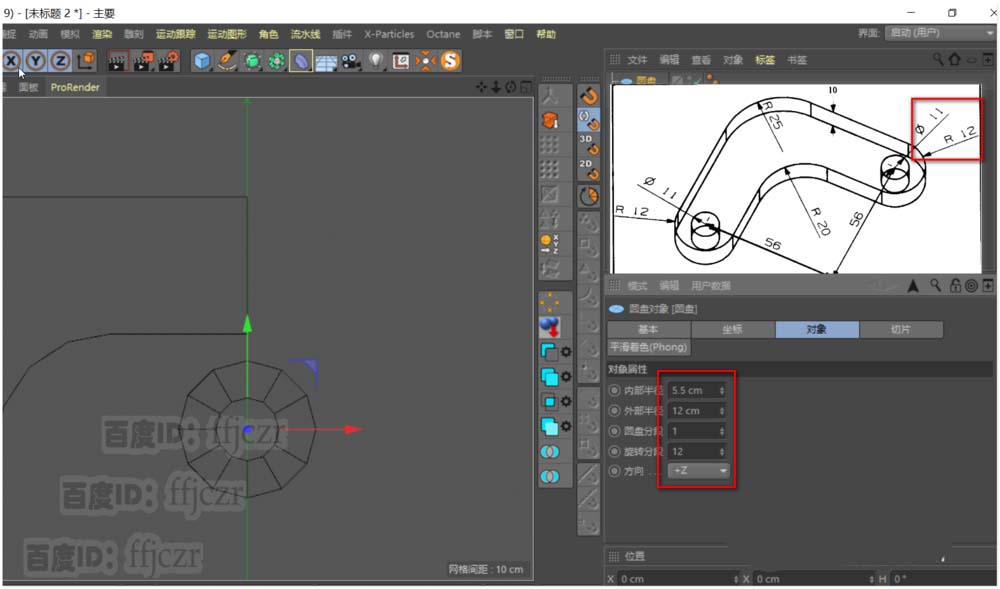Toggle the 内部半径 animation dot
The width and height of the screenshot is (1000, 589).
615,390
